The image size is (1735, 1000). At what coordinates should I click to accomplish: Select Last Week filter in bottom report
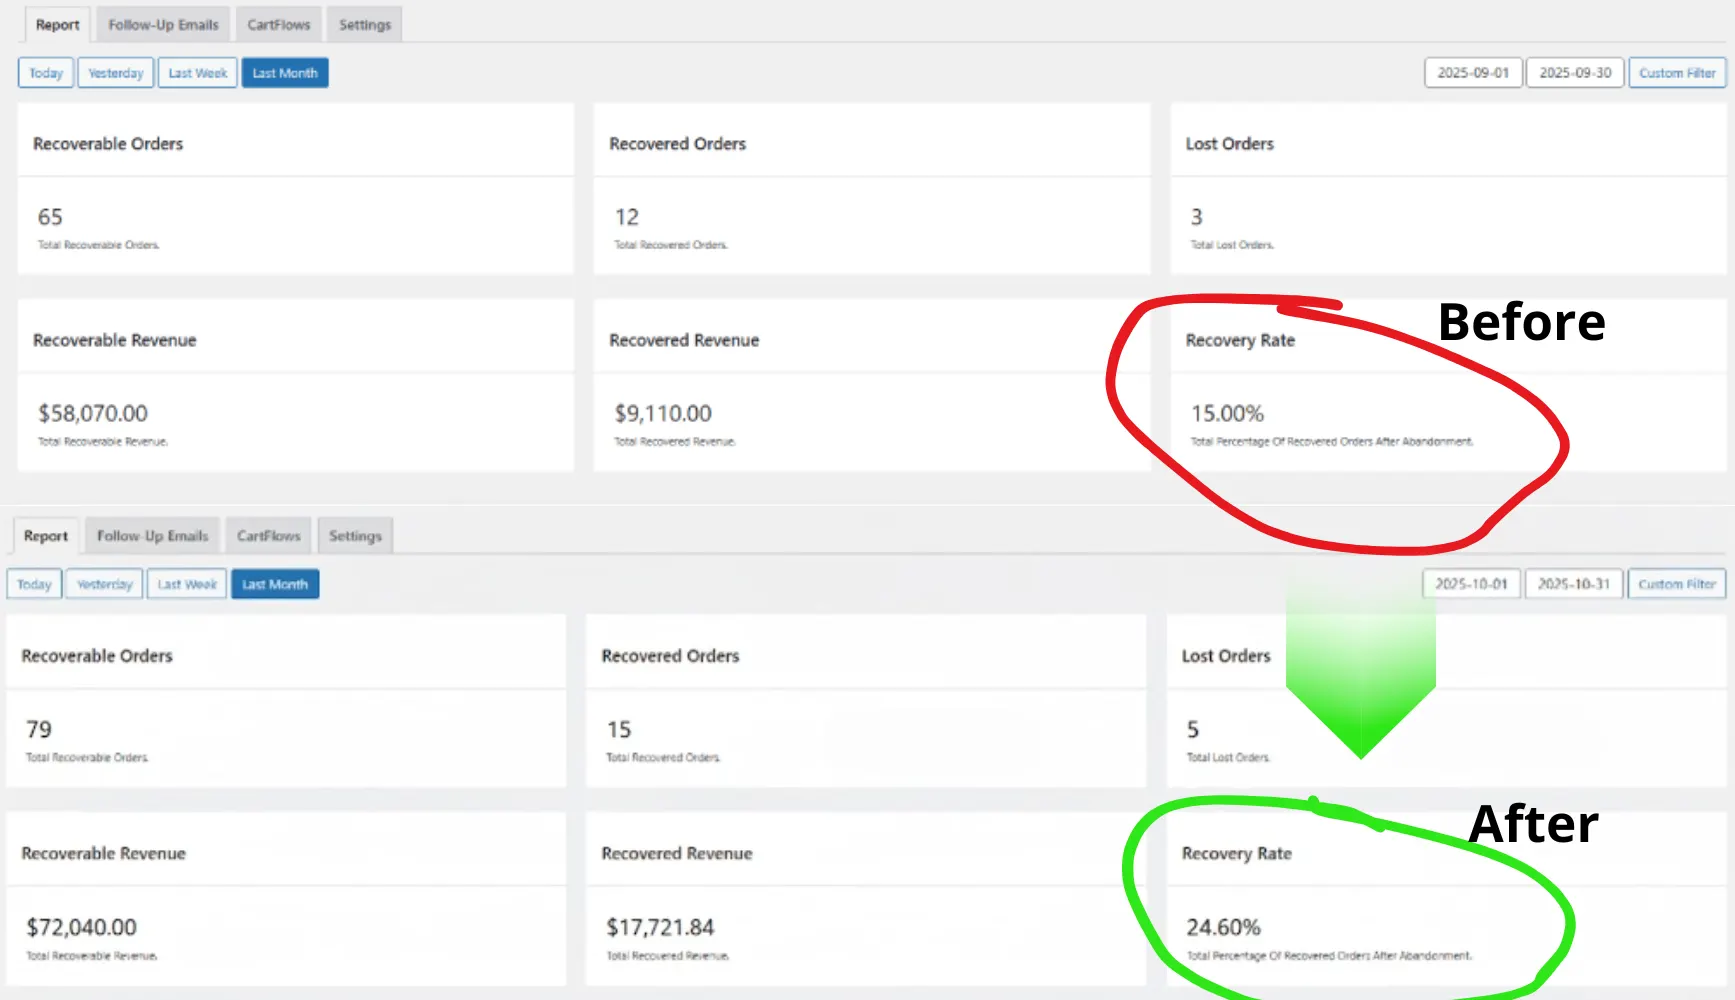[187, 584]
